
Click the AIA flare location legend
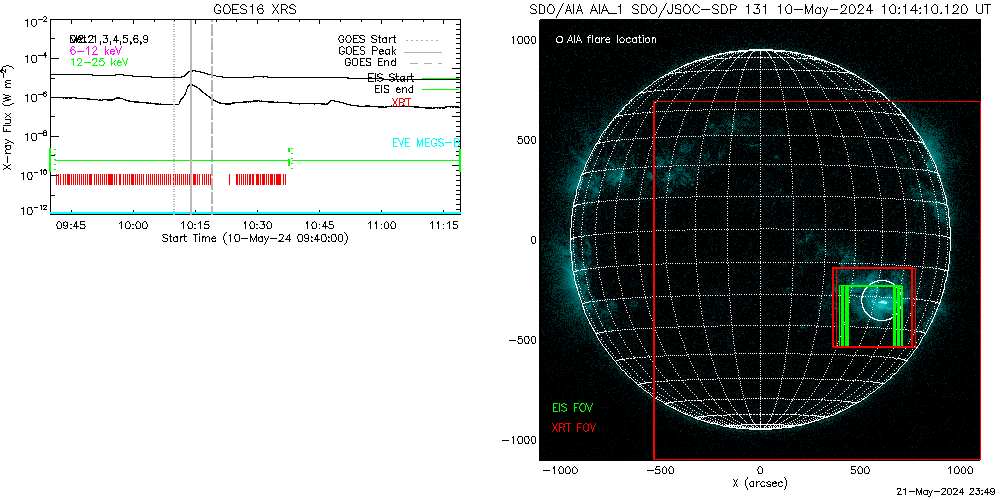pyautogui.click(x=606, y=40)
